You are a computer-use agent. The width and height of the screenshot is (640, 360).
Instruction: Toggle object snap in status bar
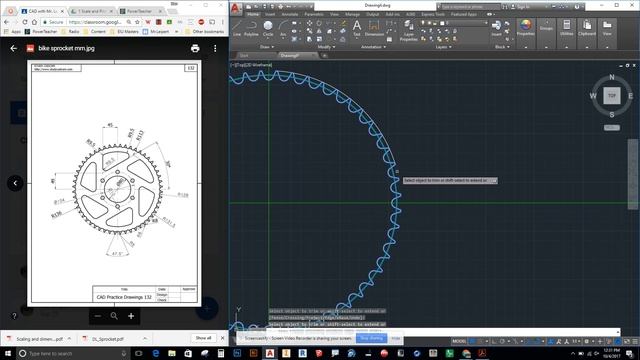(x=537, y=341)
